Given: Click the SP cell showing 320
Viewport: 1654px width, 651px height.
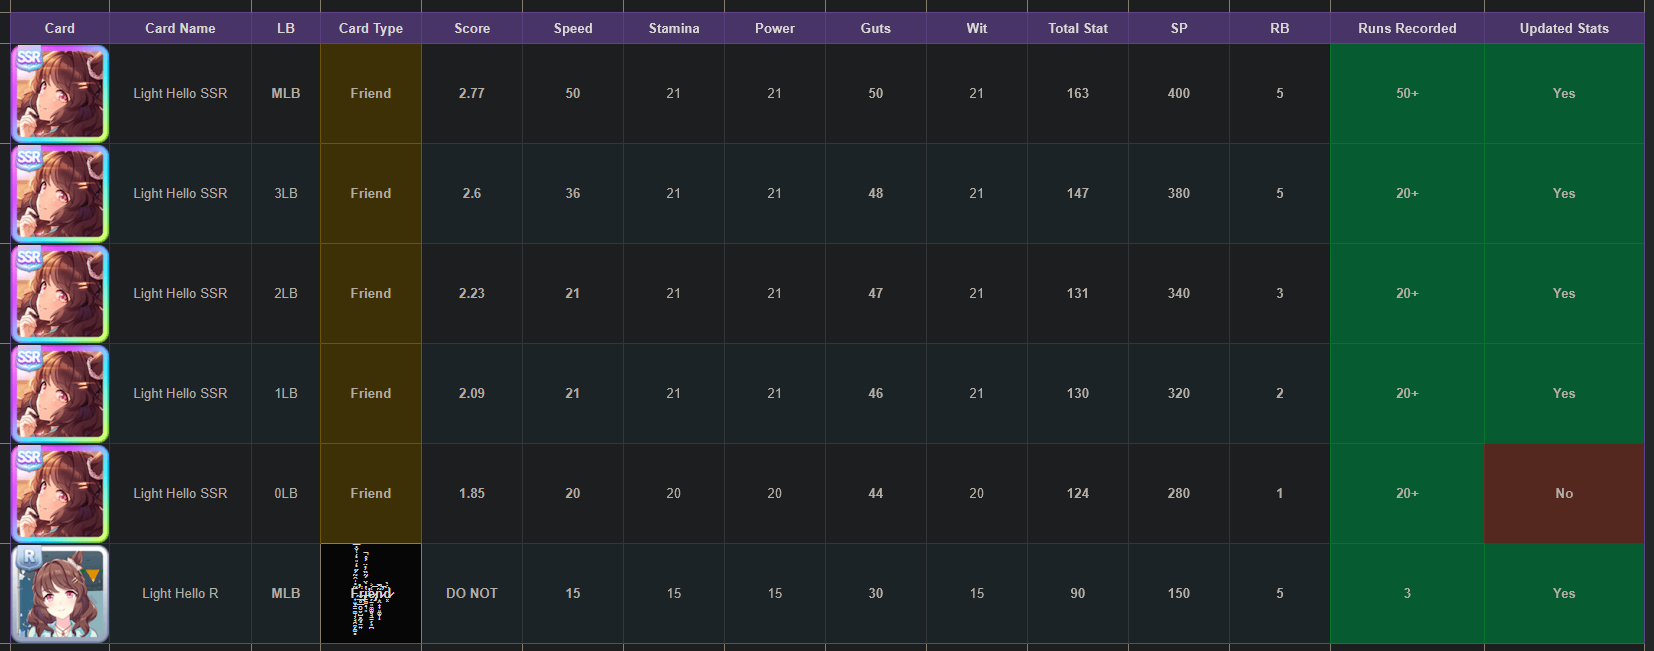Looking at the screenshot, I should [x=1179, y=393].
